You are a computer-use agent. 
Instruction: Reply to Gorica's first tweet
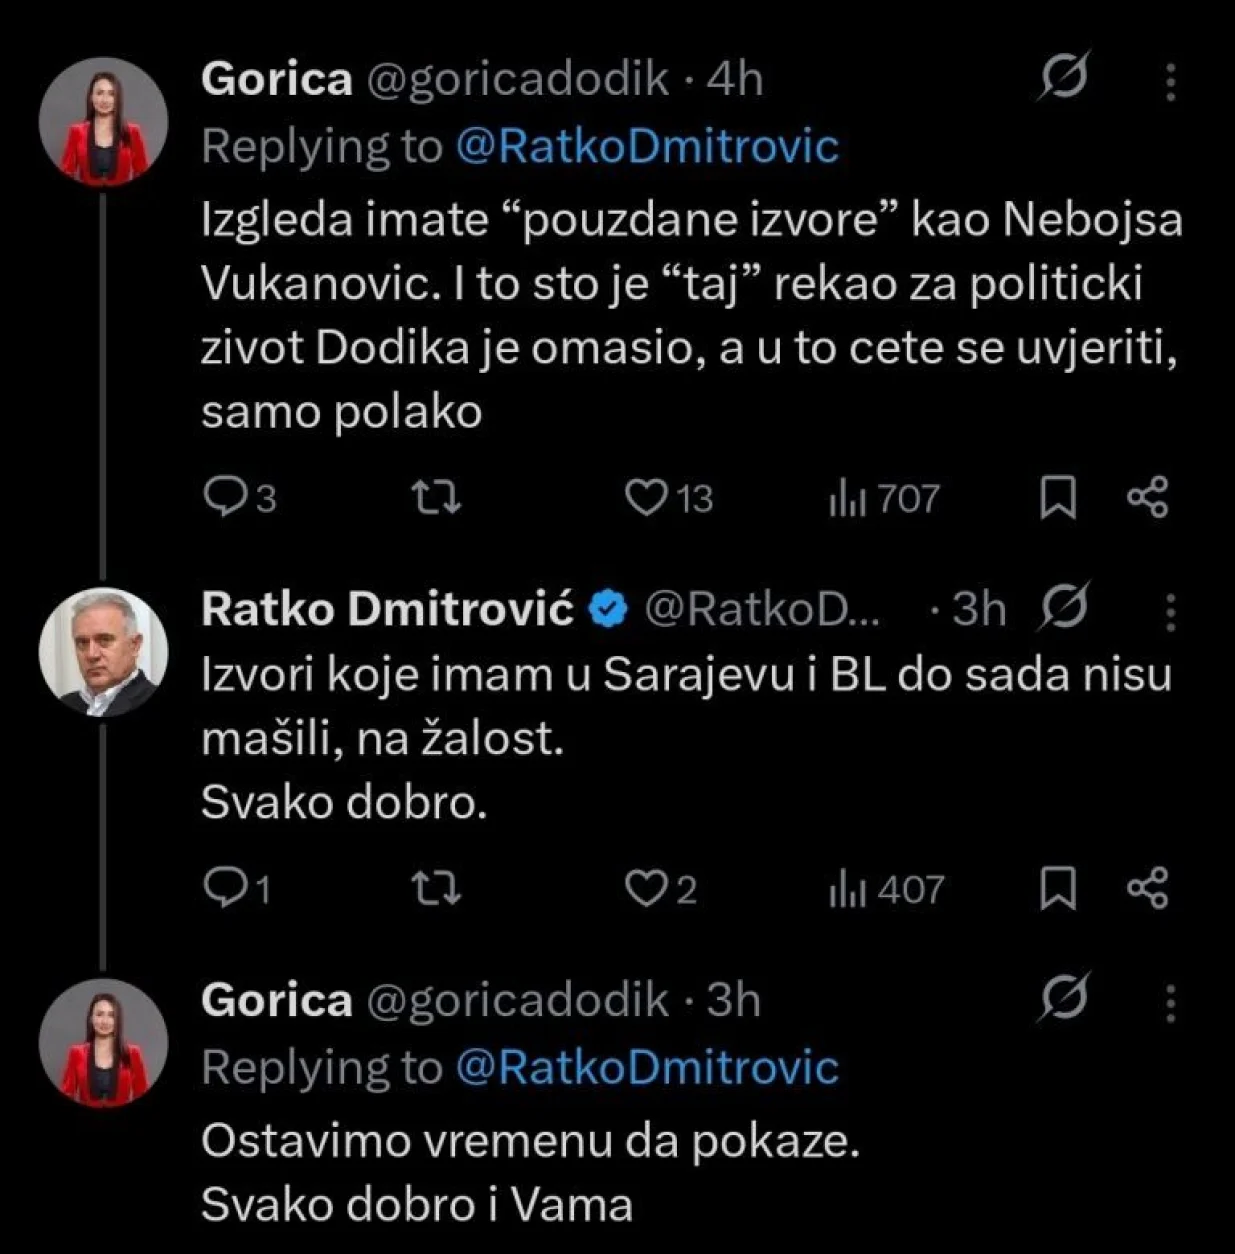point(228,496)
